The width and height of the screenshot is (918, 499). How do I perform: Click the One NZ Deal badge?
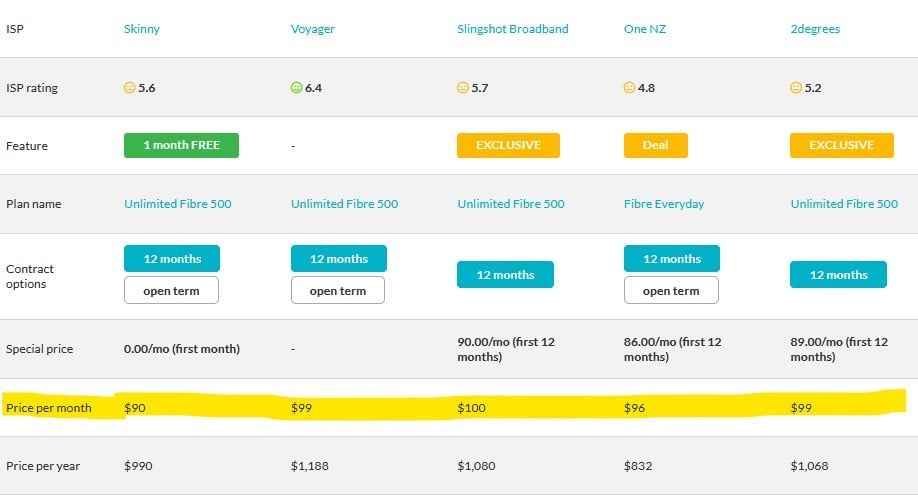click(x=655, y=145)
